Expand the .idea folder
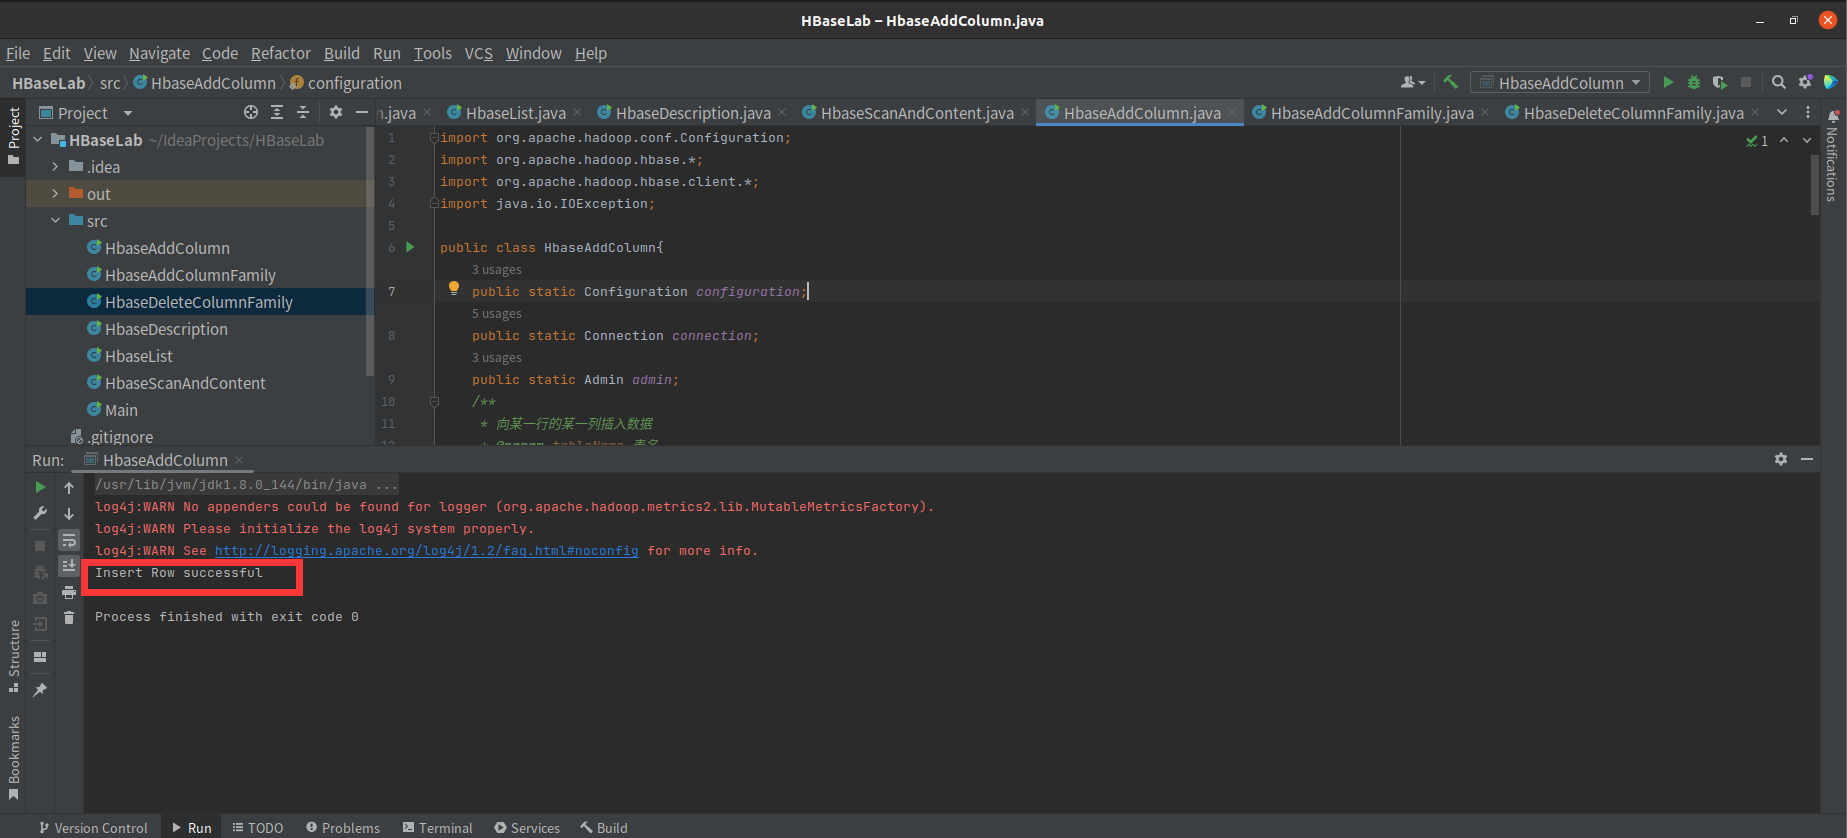Viewport: 1847px width, 838px height. pos(55,167)
